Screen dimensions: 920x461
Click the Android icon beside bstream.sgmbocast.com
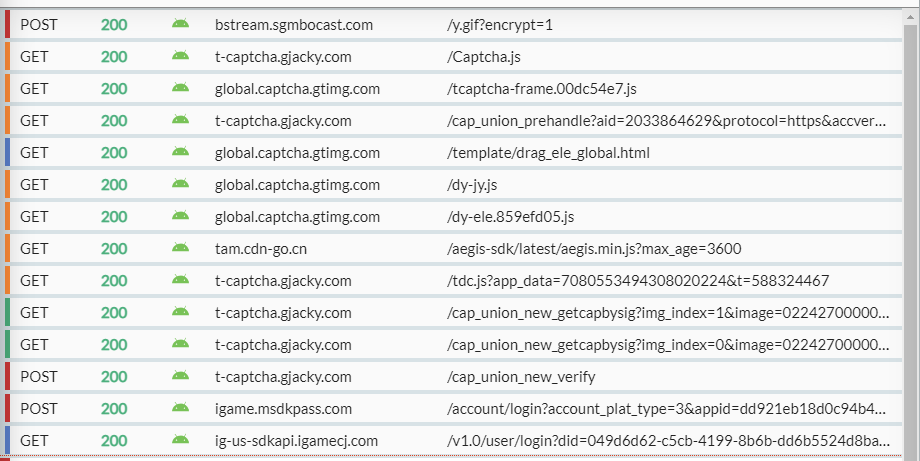(180, 25)
